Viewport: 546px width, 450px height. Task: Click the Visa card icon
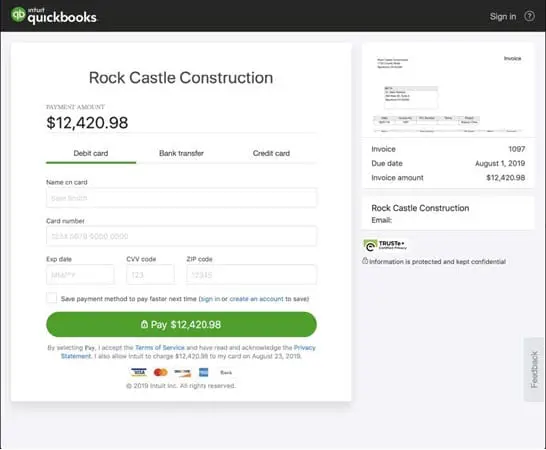[x=139, y=372]
